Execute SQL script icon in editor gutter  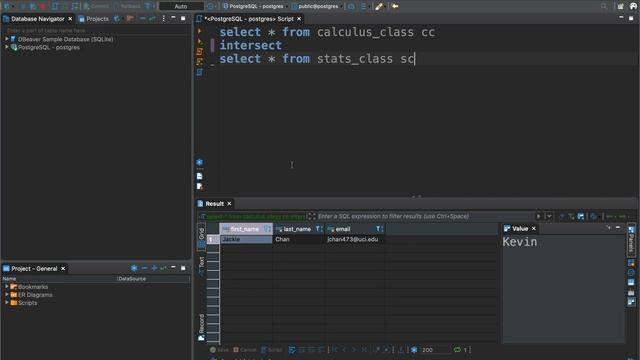[200, 51]
